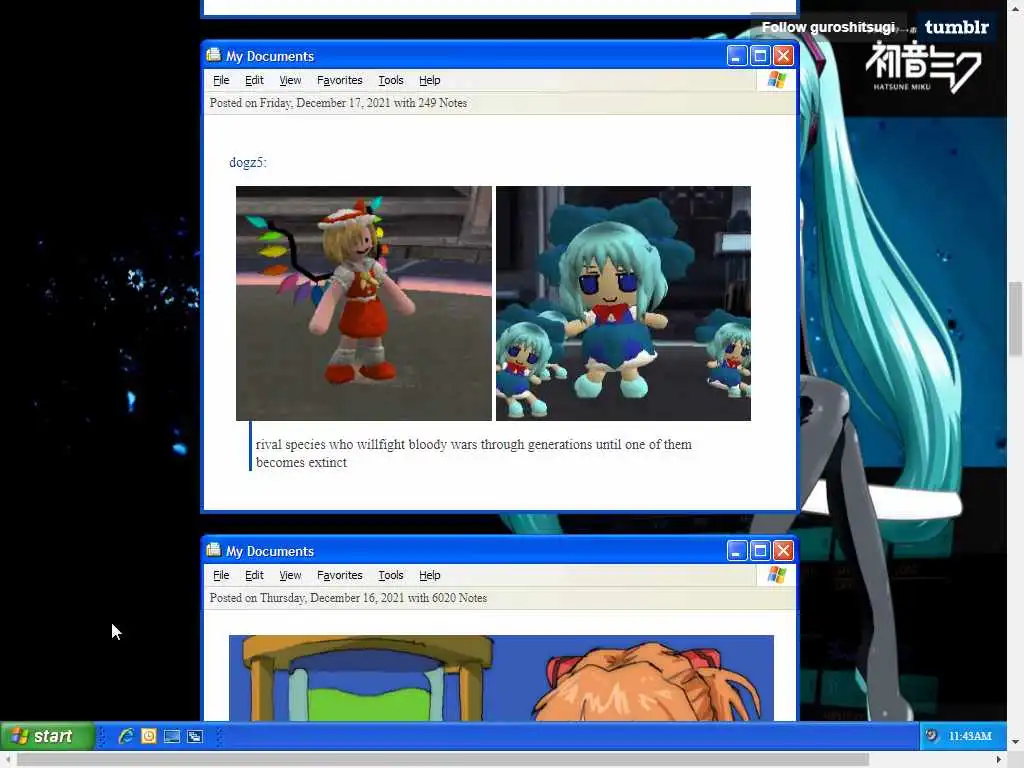
Task: Open the Internet Explorer icon in the taskbar
Action: (125, 736)
